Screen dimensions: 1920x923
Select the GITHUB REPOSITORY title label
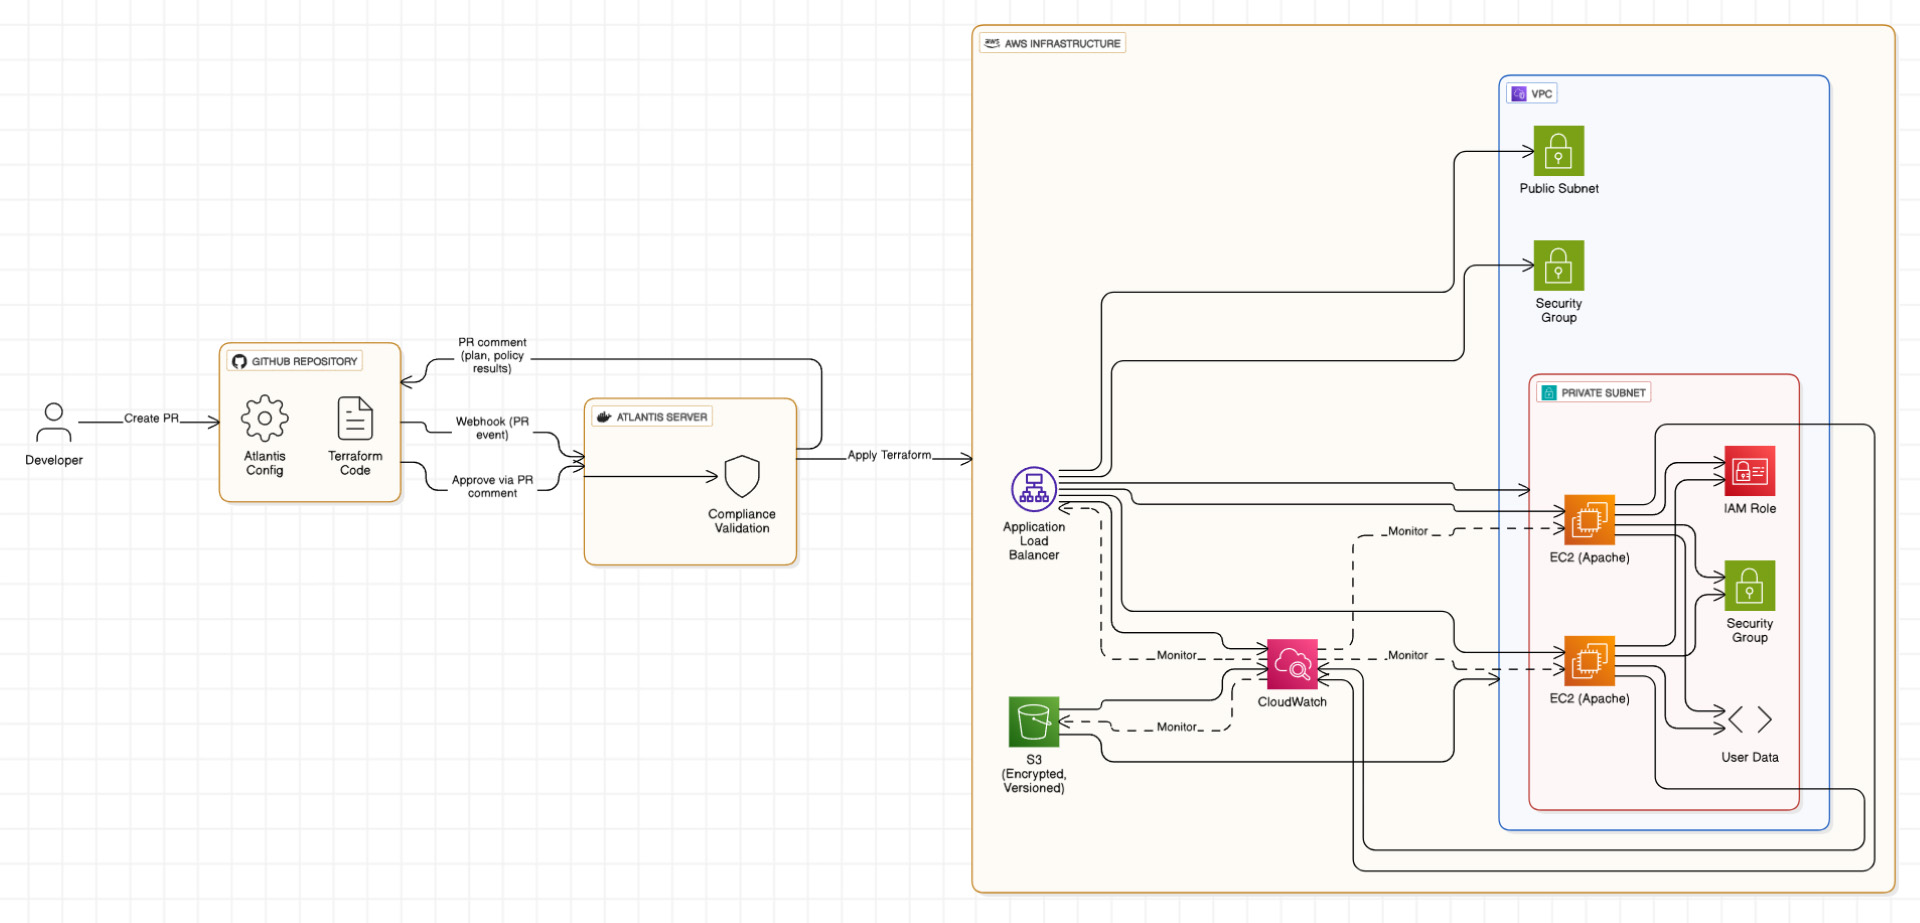coord(304,362)
